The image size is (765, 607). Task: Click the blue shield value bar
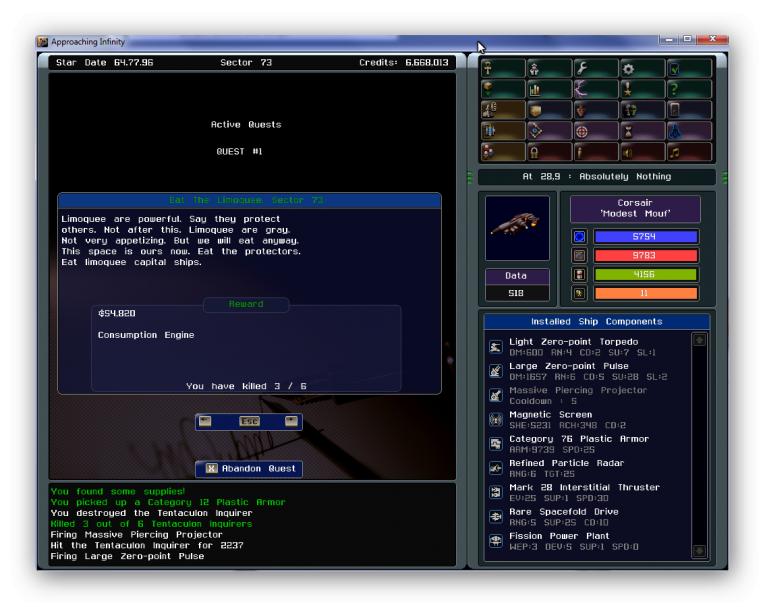(x=645, y=237)
